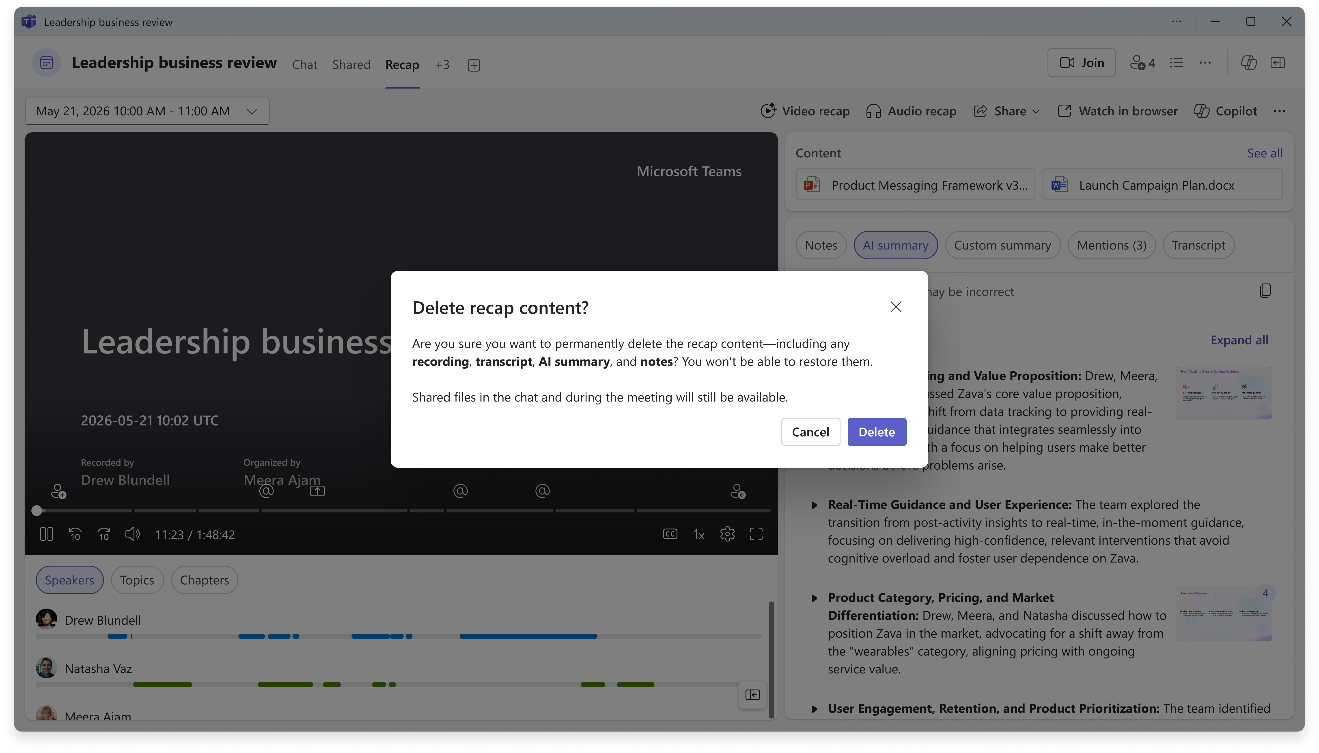Select the Speakers pill

click(70, 580)
